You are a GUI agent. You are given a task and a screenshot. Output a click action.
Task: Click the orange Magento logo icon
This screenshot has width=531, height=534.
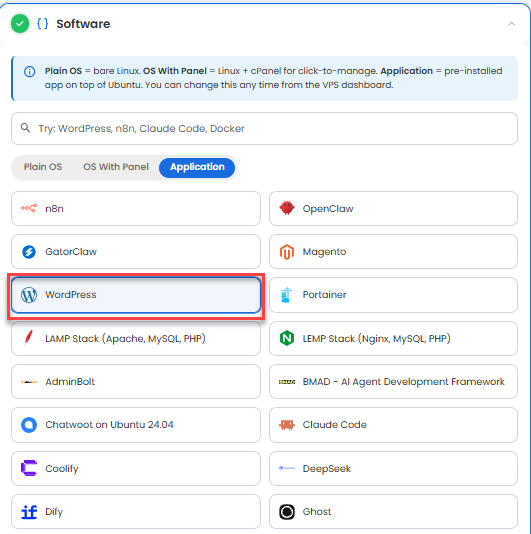tap(287, 252)
